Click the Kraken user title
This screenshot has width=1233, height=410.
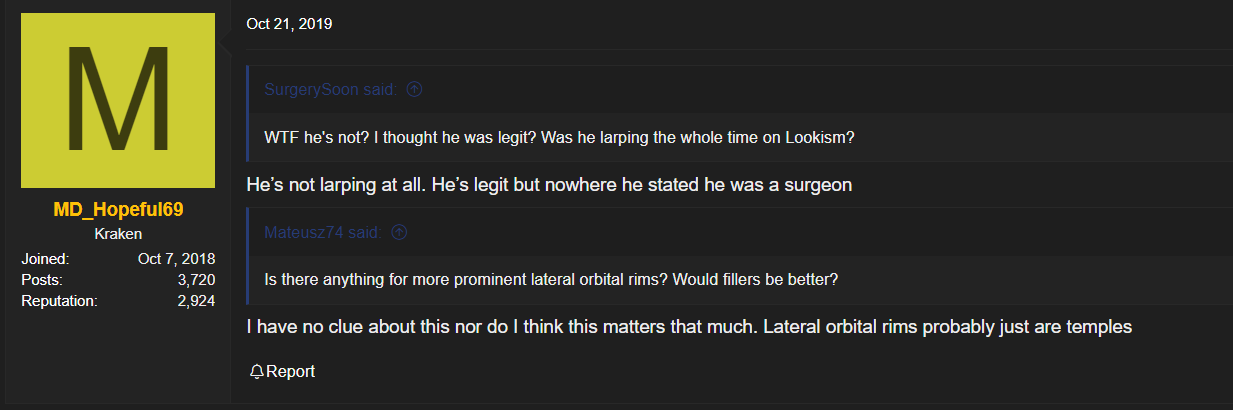(118, 234)
